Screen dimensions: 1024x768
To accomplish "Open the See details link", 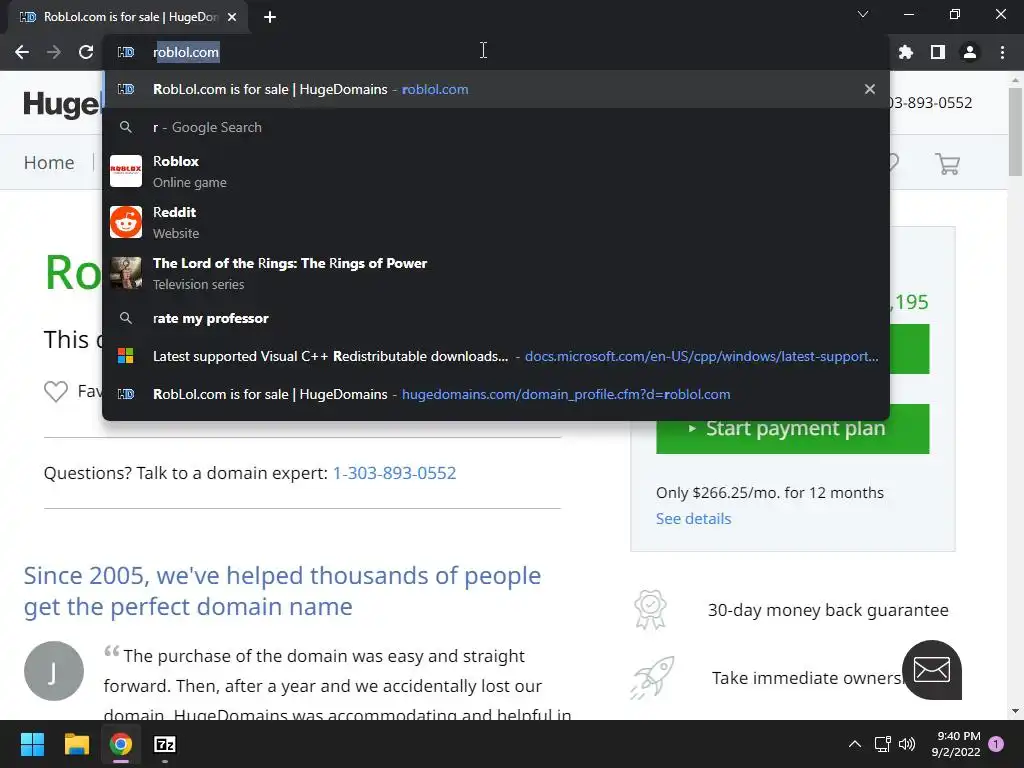I will click(x=694, y=519).
